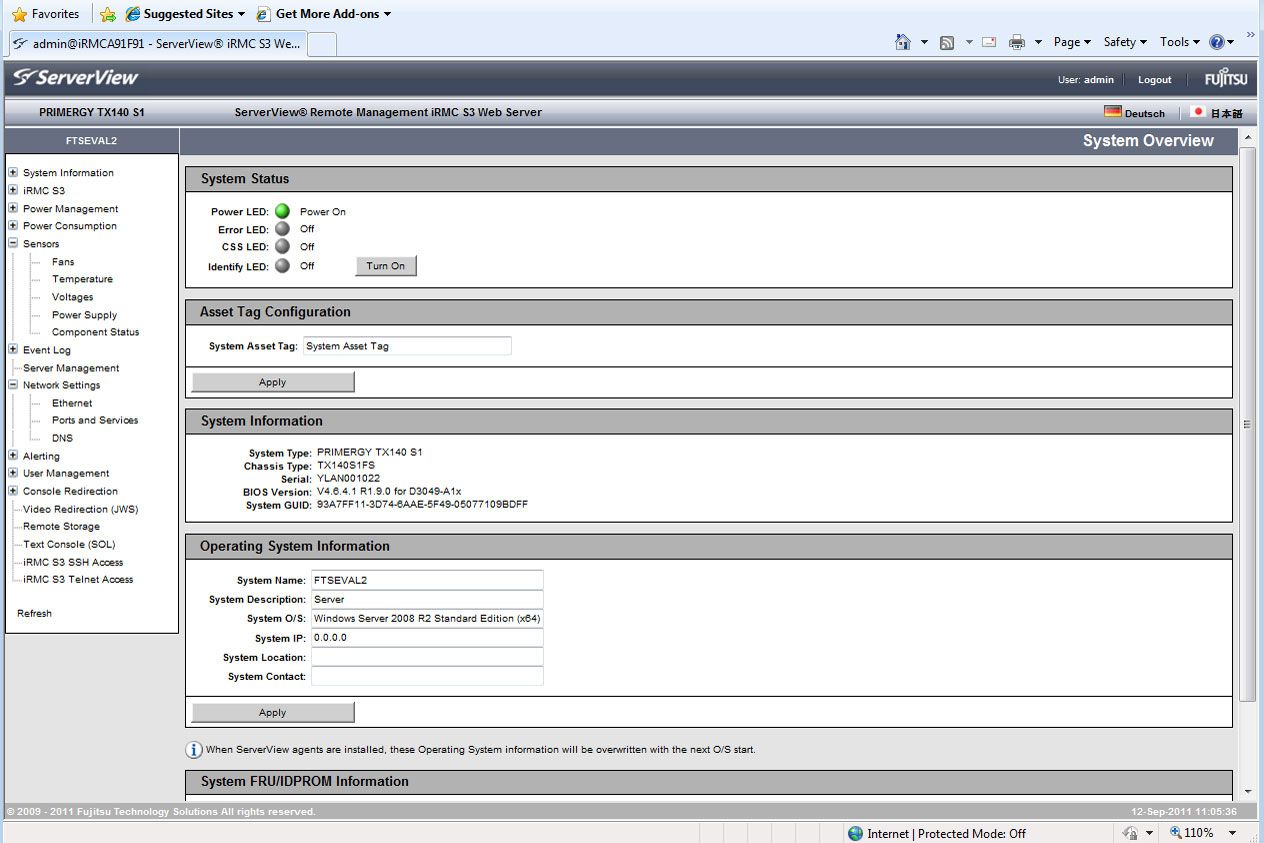Click the Japanese flag language link
Image resolution: width=1264 pixels, height=843 pixels.
[1216, 113]
